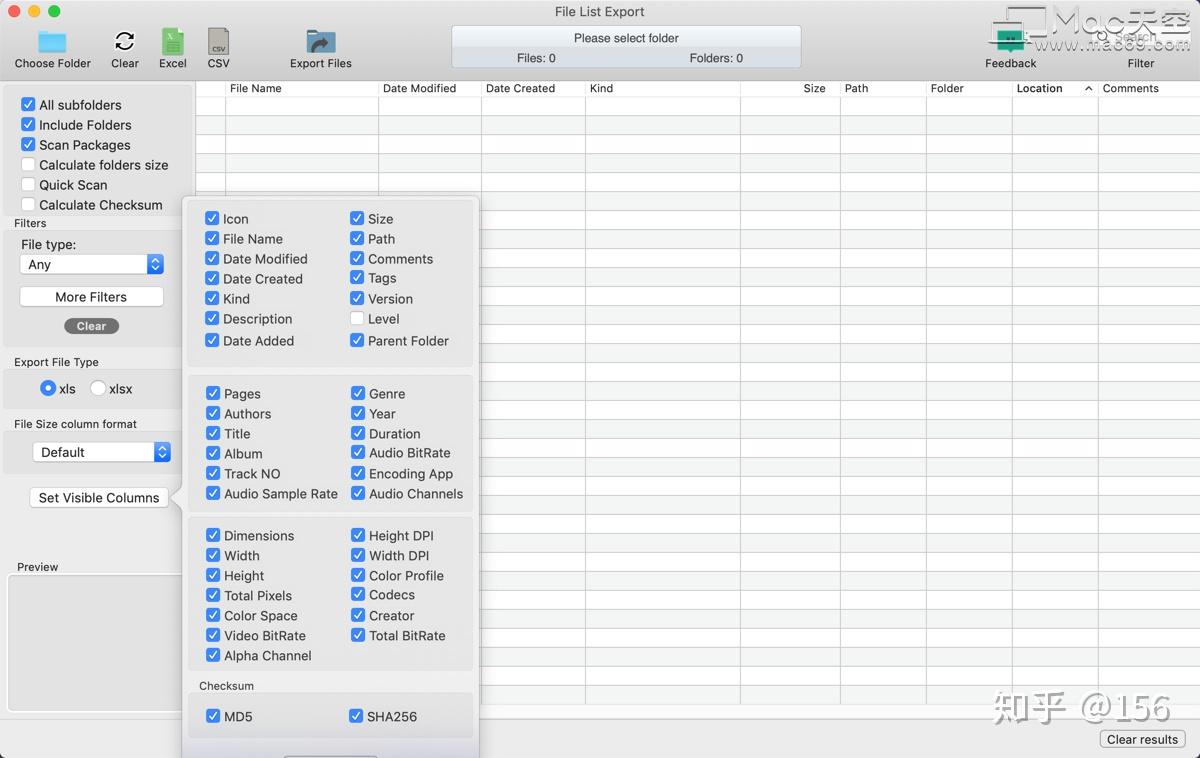This screenshot has width=1200, height=758.
Task: Click the Clear refresh icon in the toolbar
Action: 124,40
